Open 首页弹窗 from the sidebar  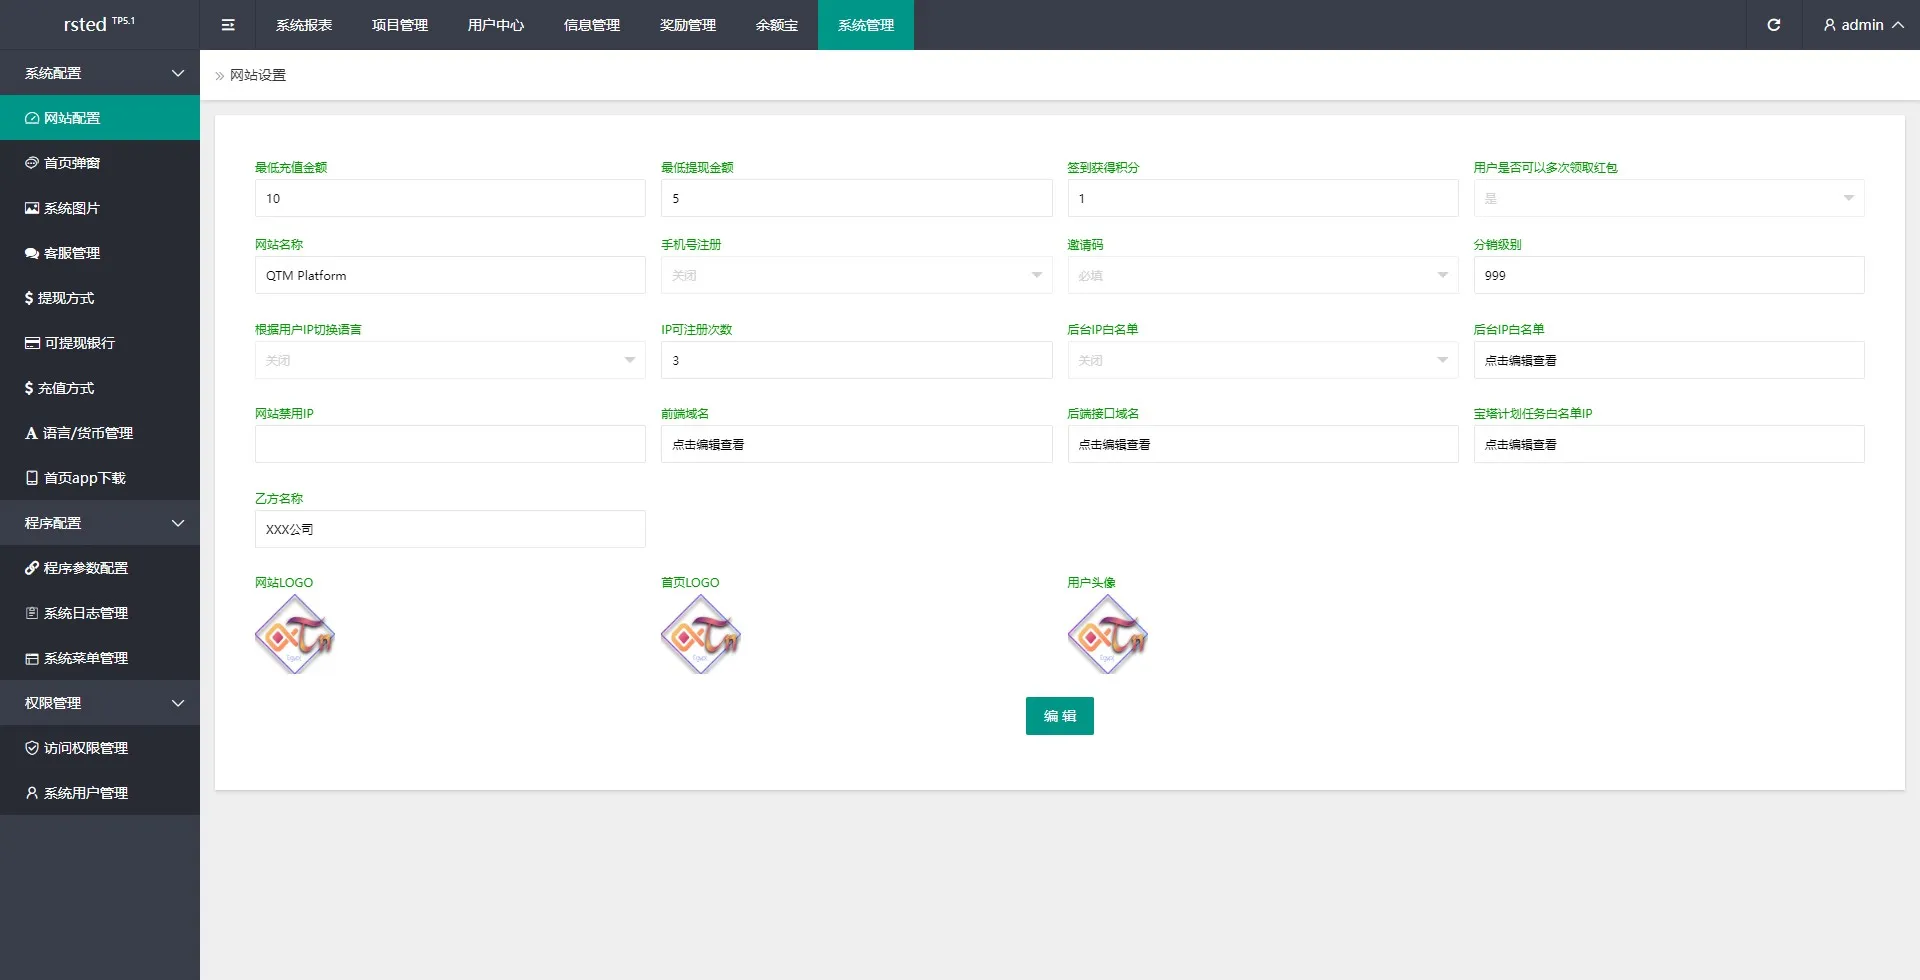[72, 163]
